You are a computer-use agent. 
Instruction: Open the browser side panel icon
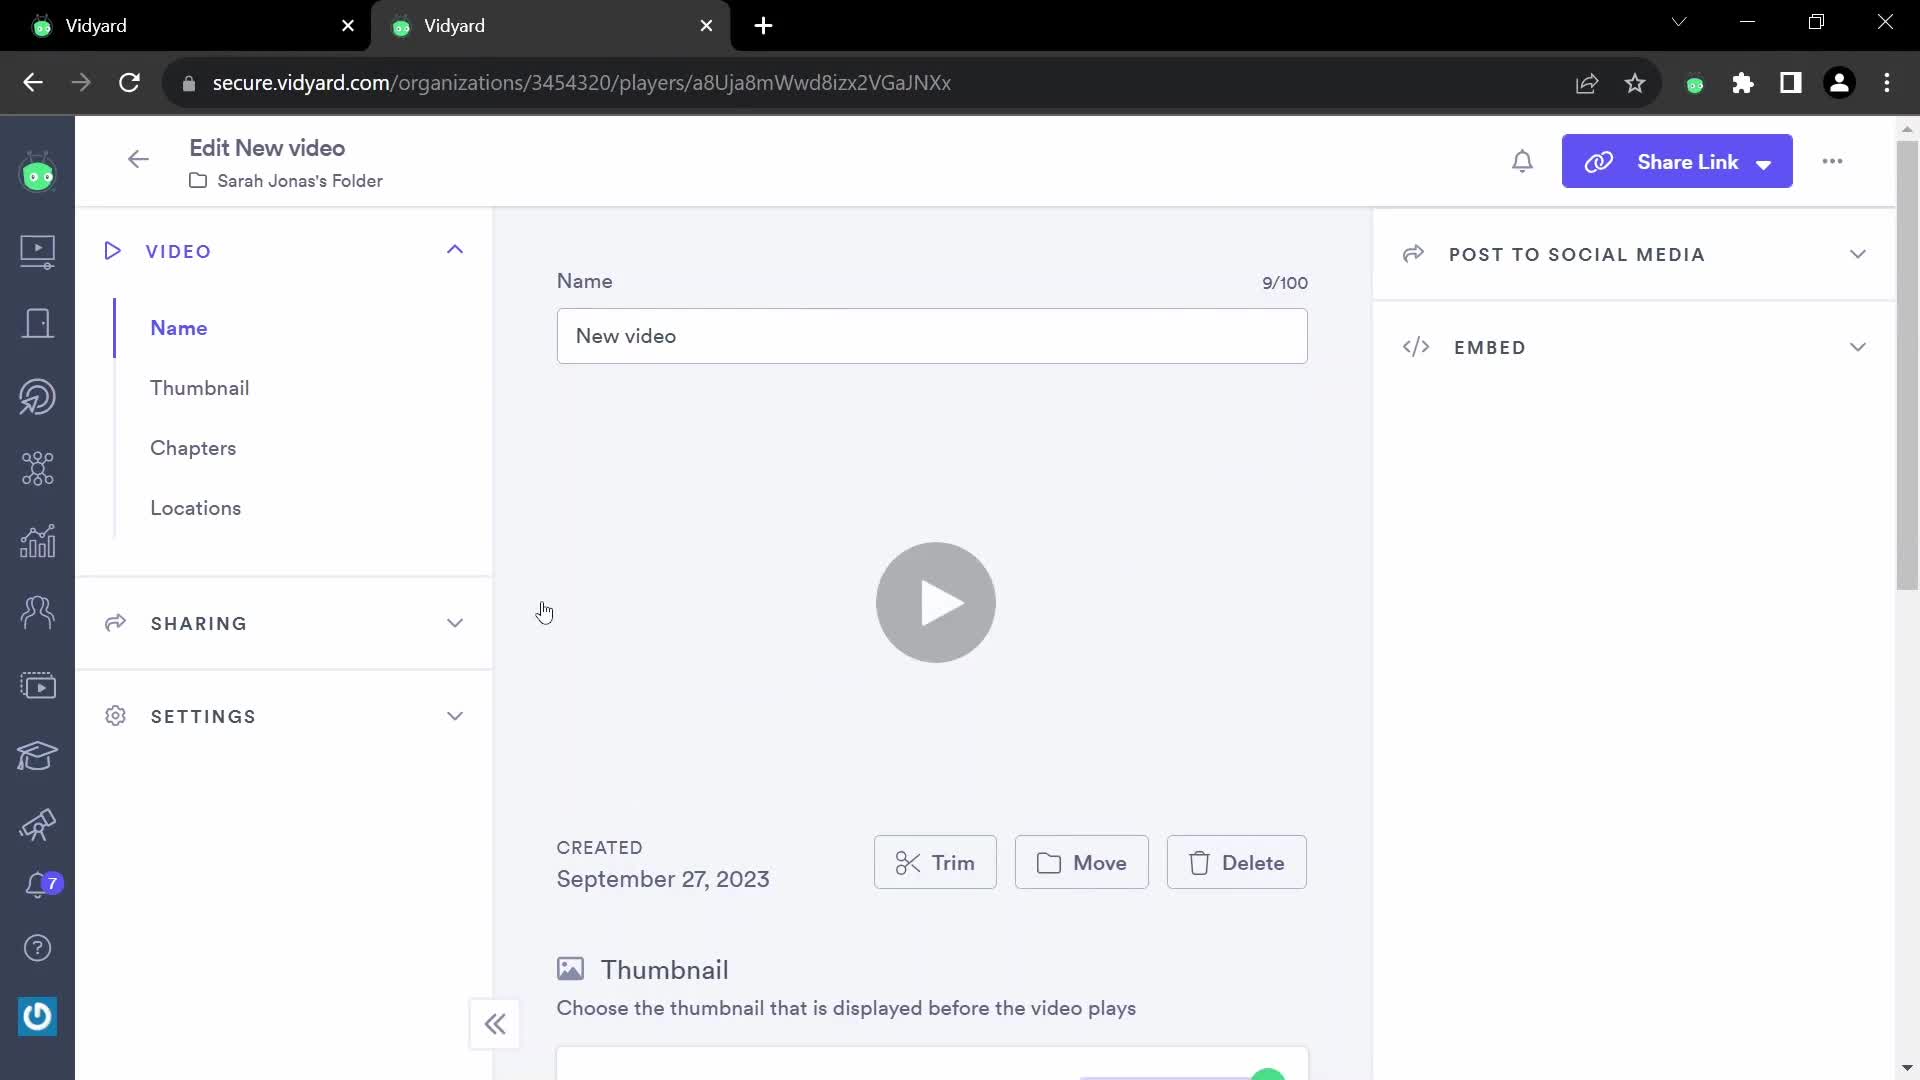point(1791,83)
